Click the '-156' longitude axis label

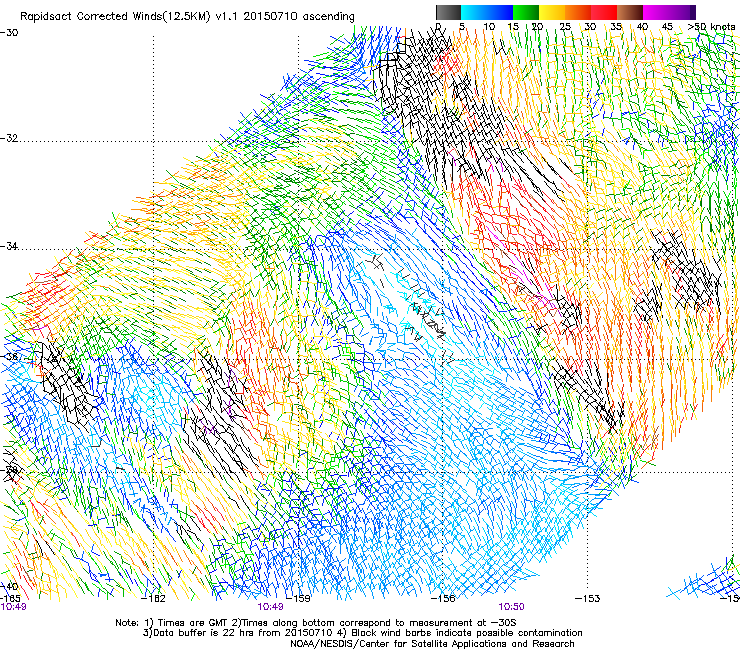coord(443,599)
